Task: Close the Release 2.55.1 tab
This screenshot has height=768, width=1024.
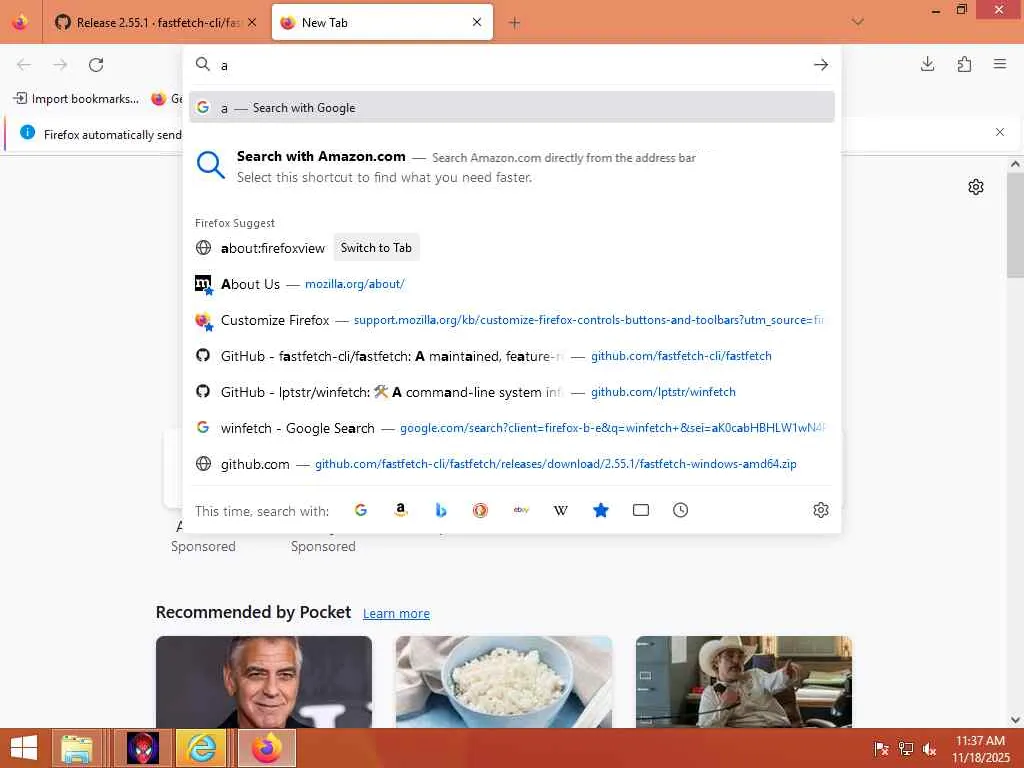Action: pos(252,23)
